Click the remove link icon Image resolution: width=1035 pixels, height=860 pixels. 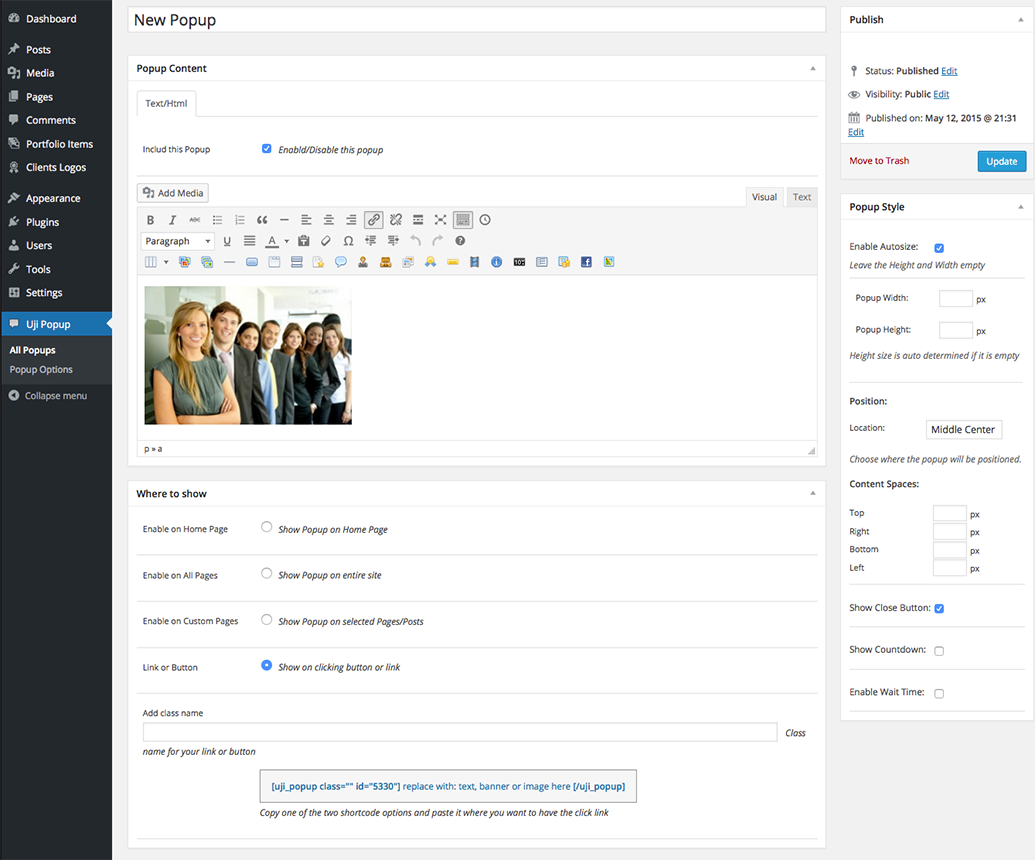(396, 220)
